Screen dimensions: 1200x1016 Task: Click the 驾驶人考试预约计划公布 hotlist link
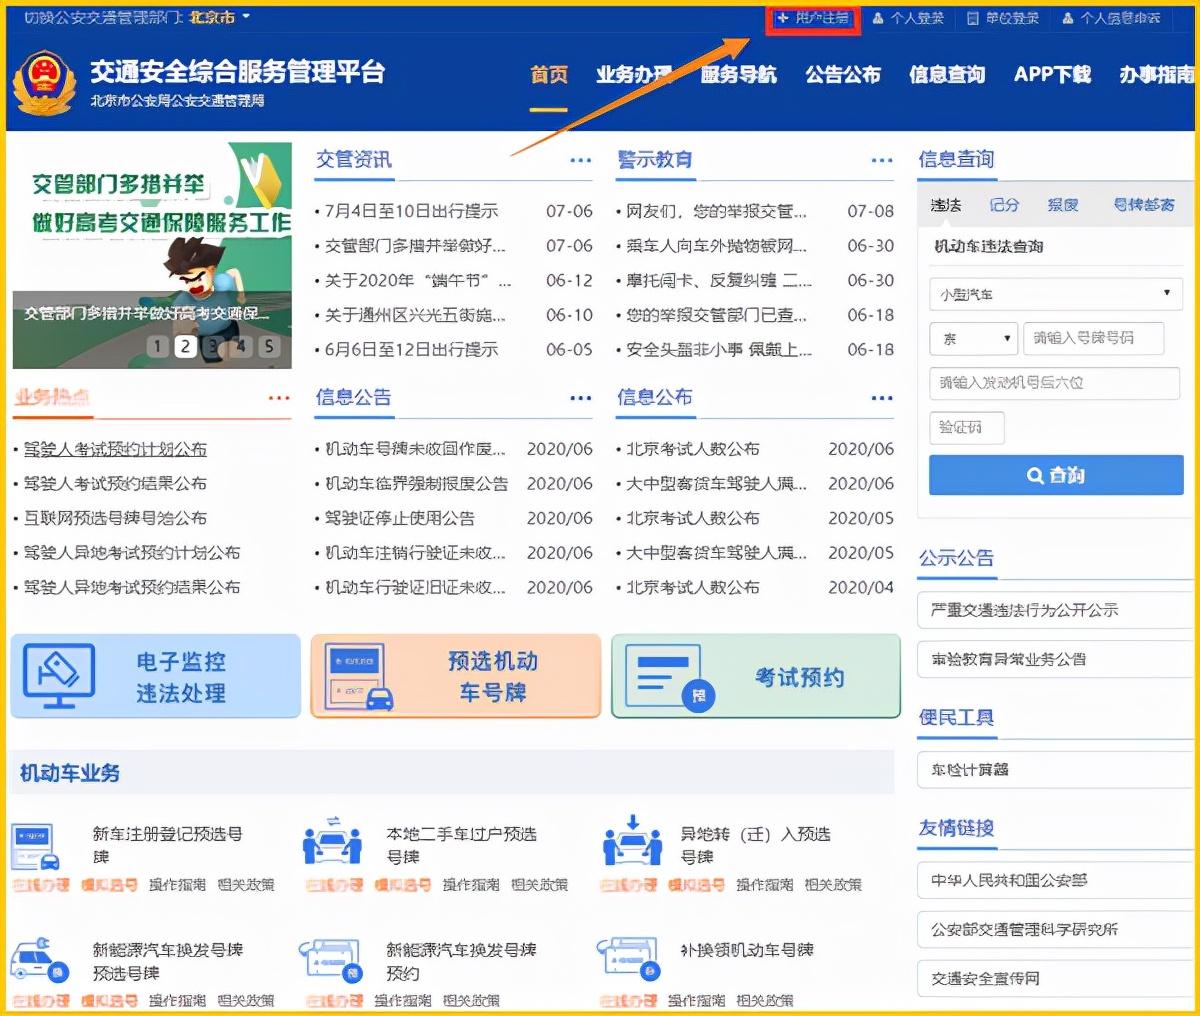(x=115, y=448)
